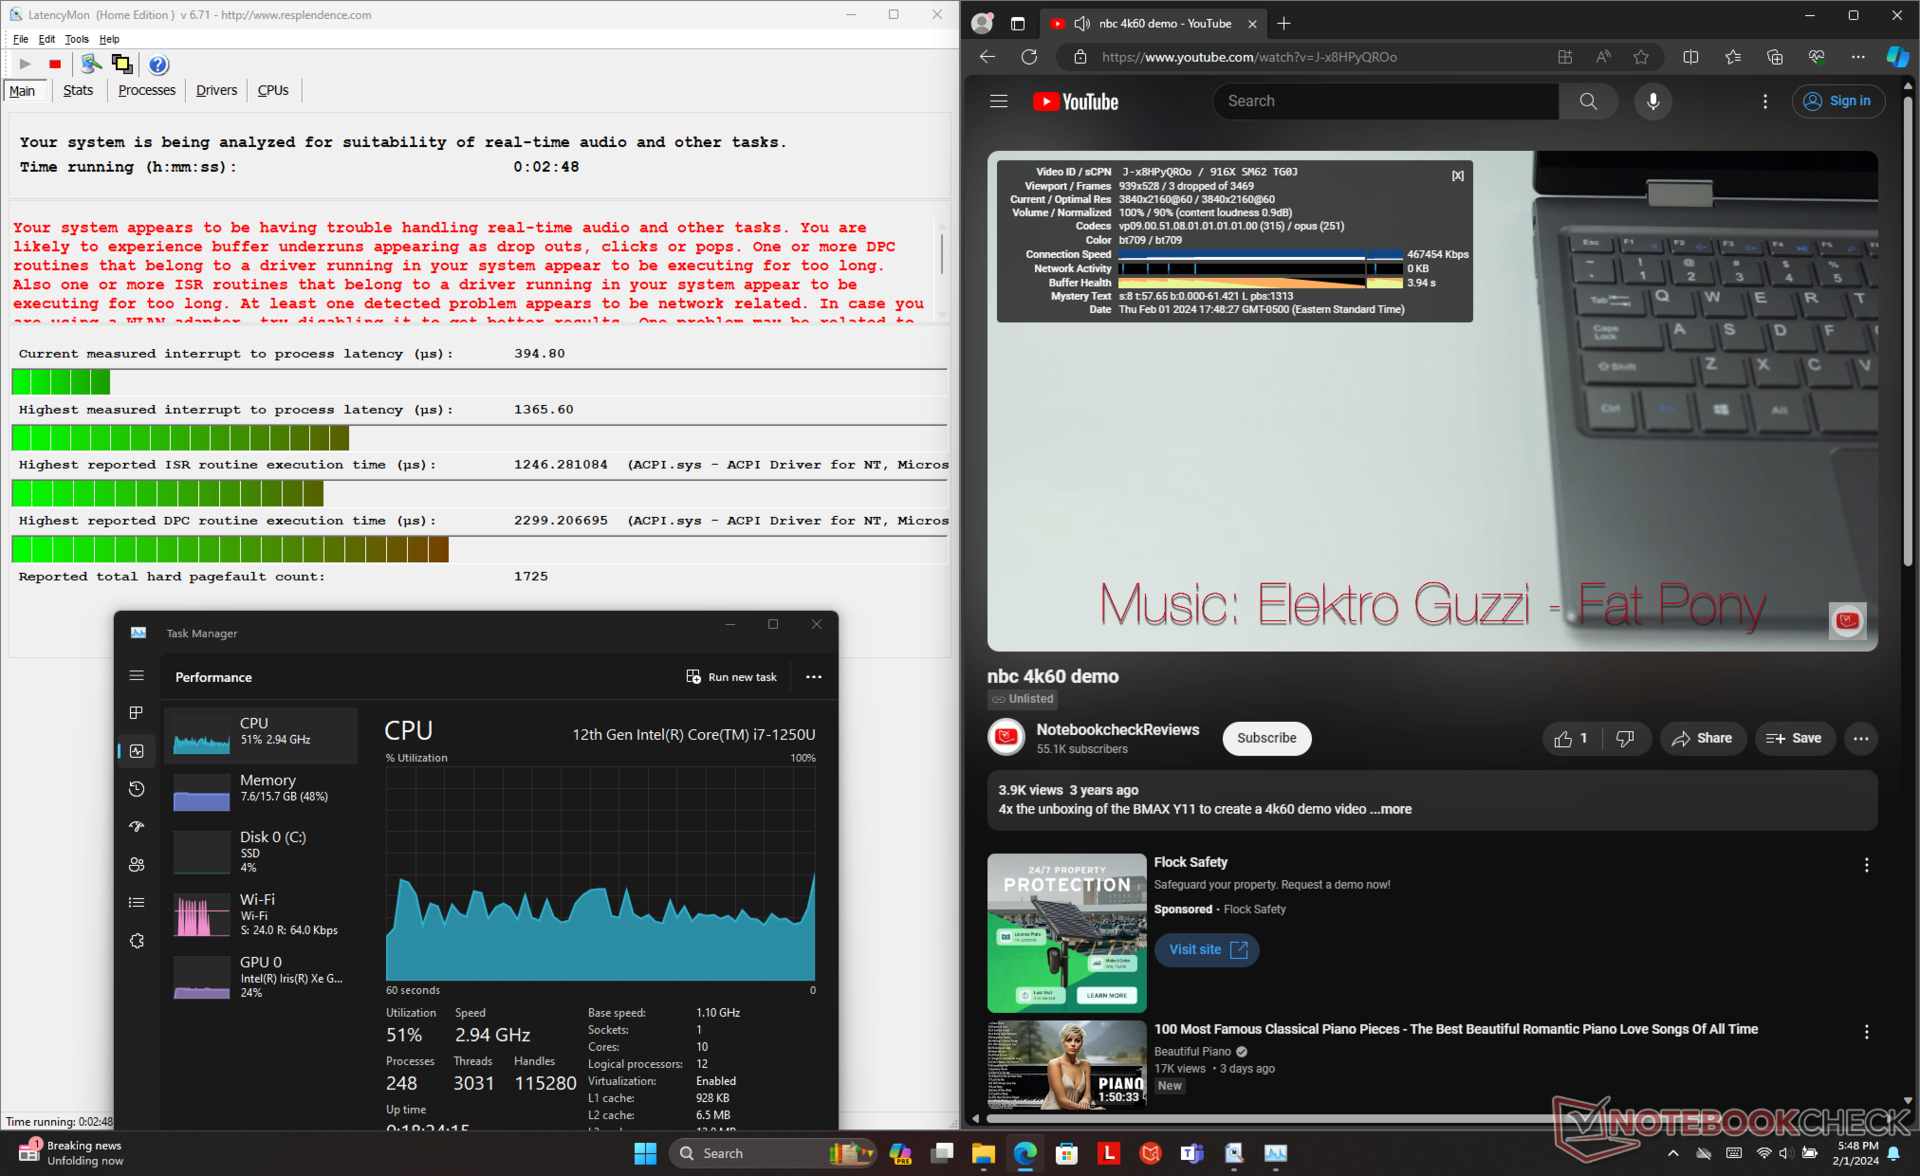The image size is (1920, 1176).
Task: Click Share button under video
Action: [x=1702, y=738]
